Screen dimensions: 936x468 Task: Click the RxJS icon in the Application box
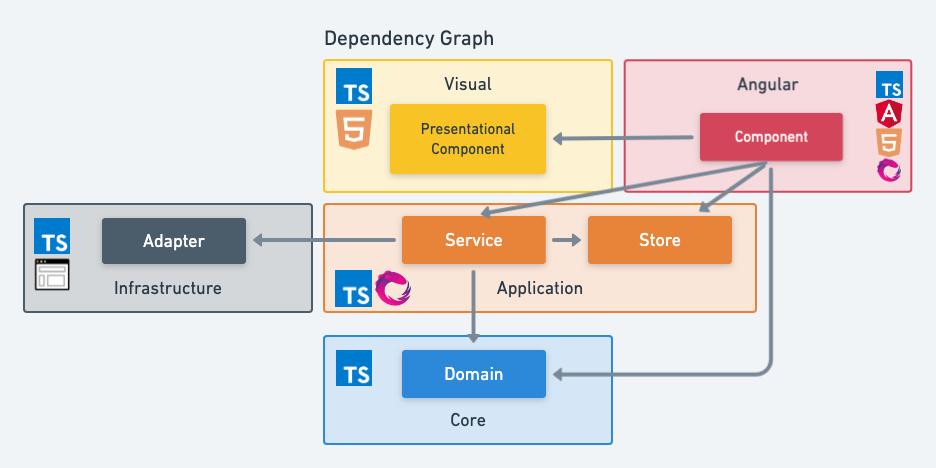393,290
